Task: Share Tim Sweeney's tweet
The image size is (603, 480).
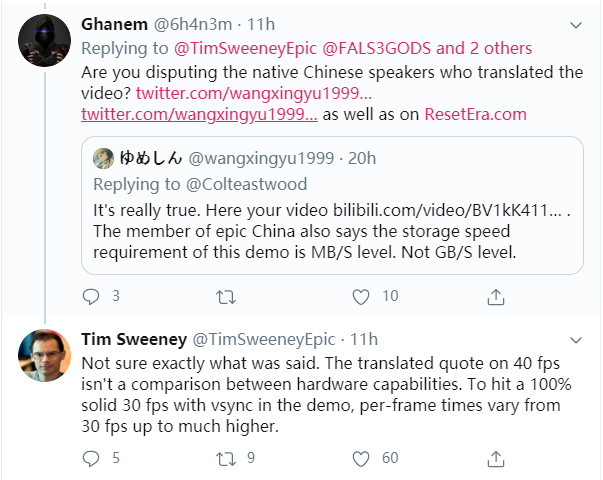Action: (x=496, y=457)
